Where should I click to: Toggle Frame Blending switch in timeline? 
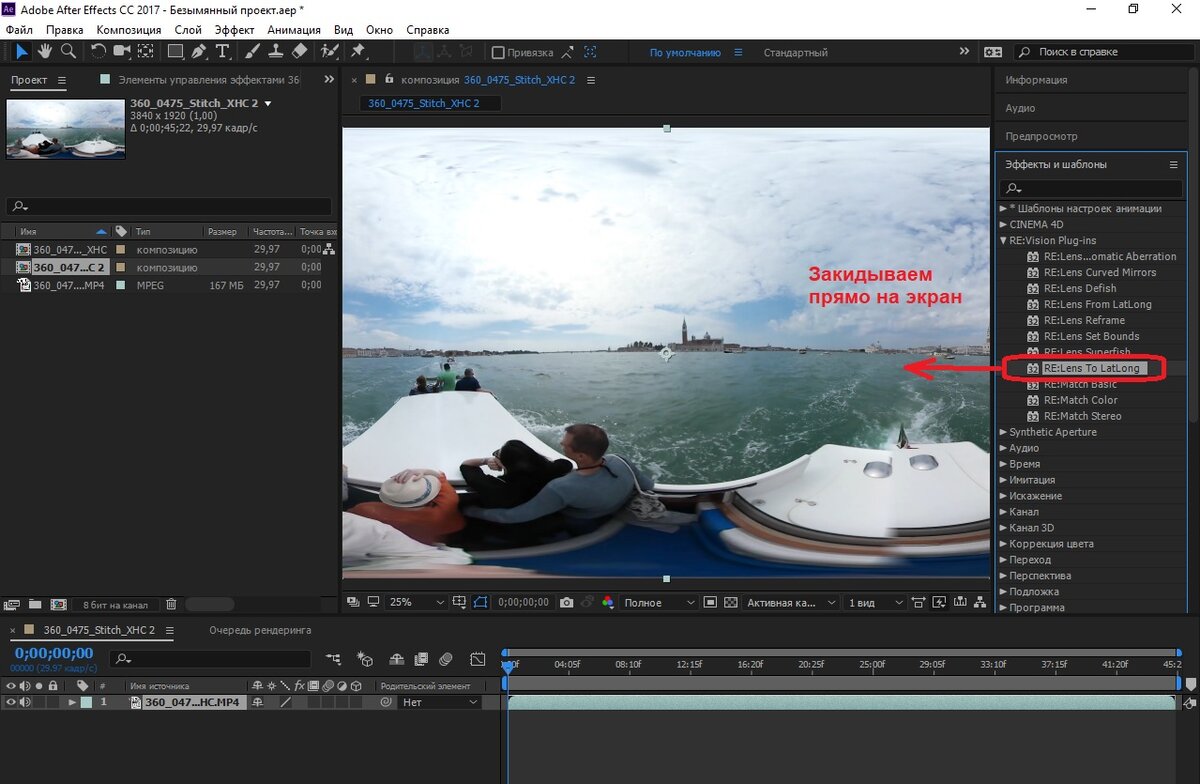(421, 659)
